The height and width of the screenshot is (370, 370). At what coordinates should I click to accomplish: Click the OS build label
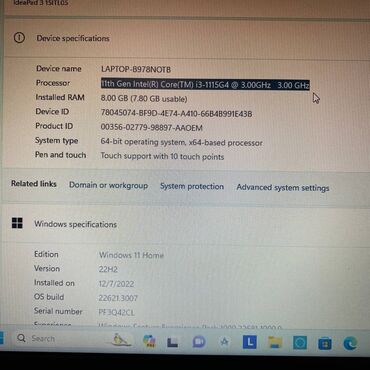point(49,297)
